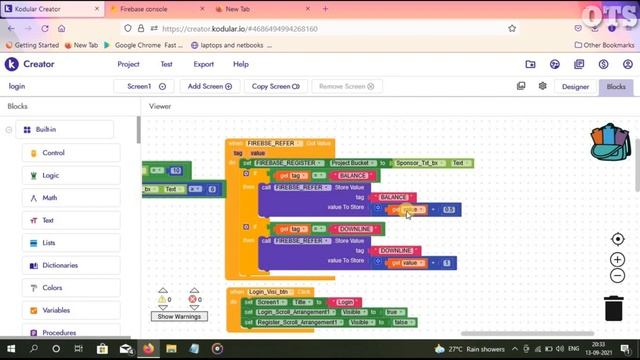Open File Explorer from the taskbar

(x=171, y=349)
